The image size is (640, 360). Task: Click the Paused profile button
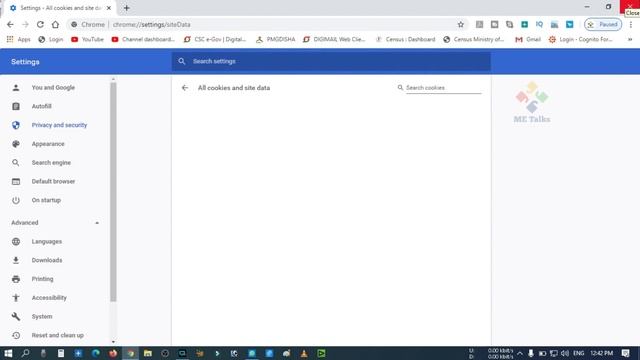pos(603,24)
